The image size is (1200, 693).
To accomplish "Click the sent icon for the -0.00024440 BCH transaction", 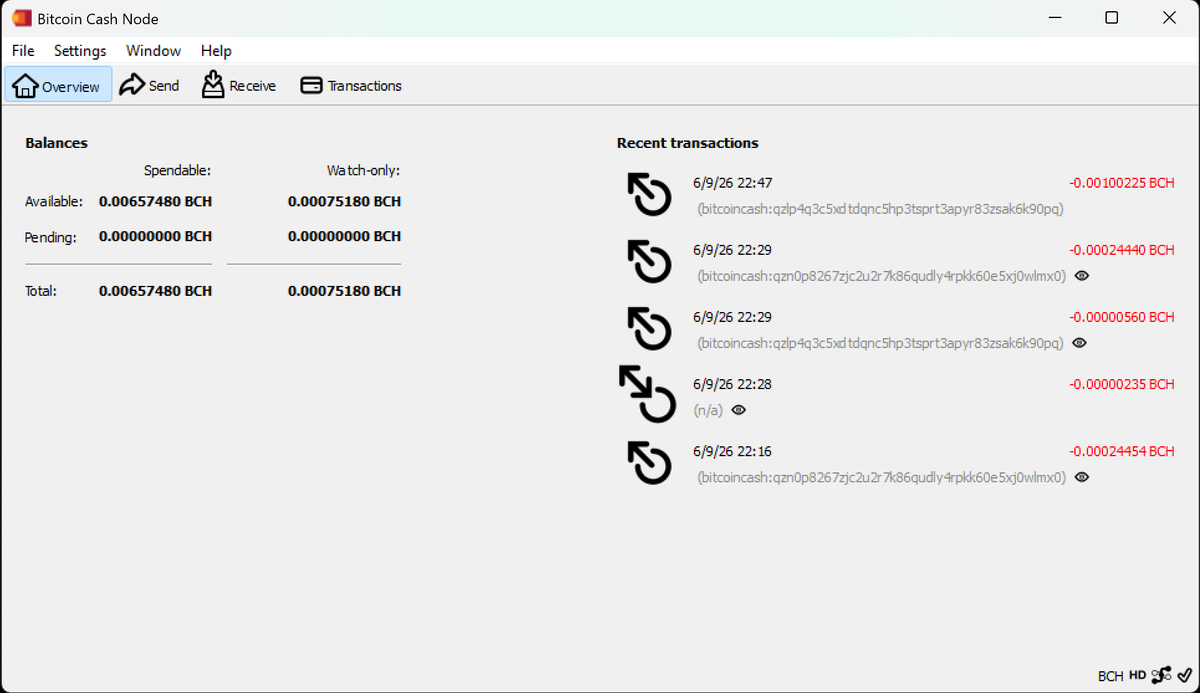I will (x=649, y=262).
